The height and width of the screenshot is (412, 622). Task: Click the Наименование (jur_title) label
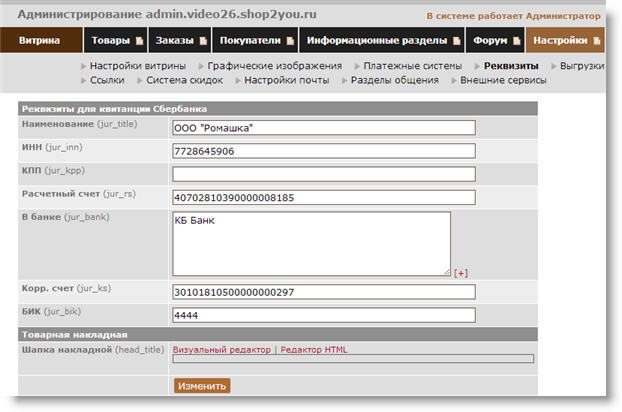[79, 124]
